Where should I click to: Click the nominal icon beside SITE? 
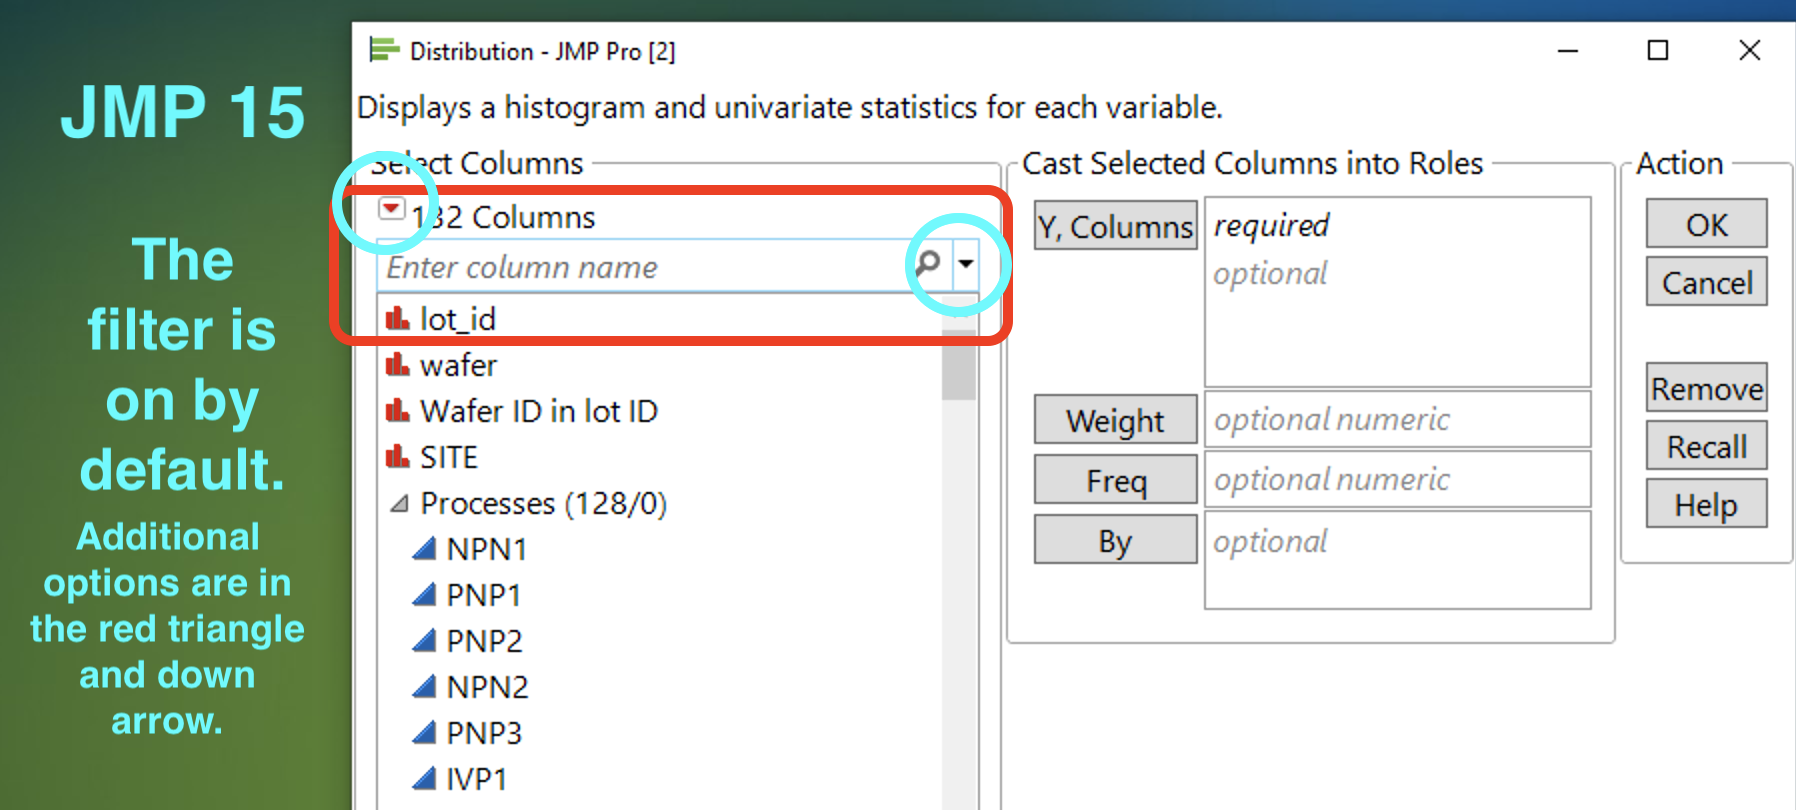398,457
